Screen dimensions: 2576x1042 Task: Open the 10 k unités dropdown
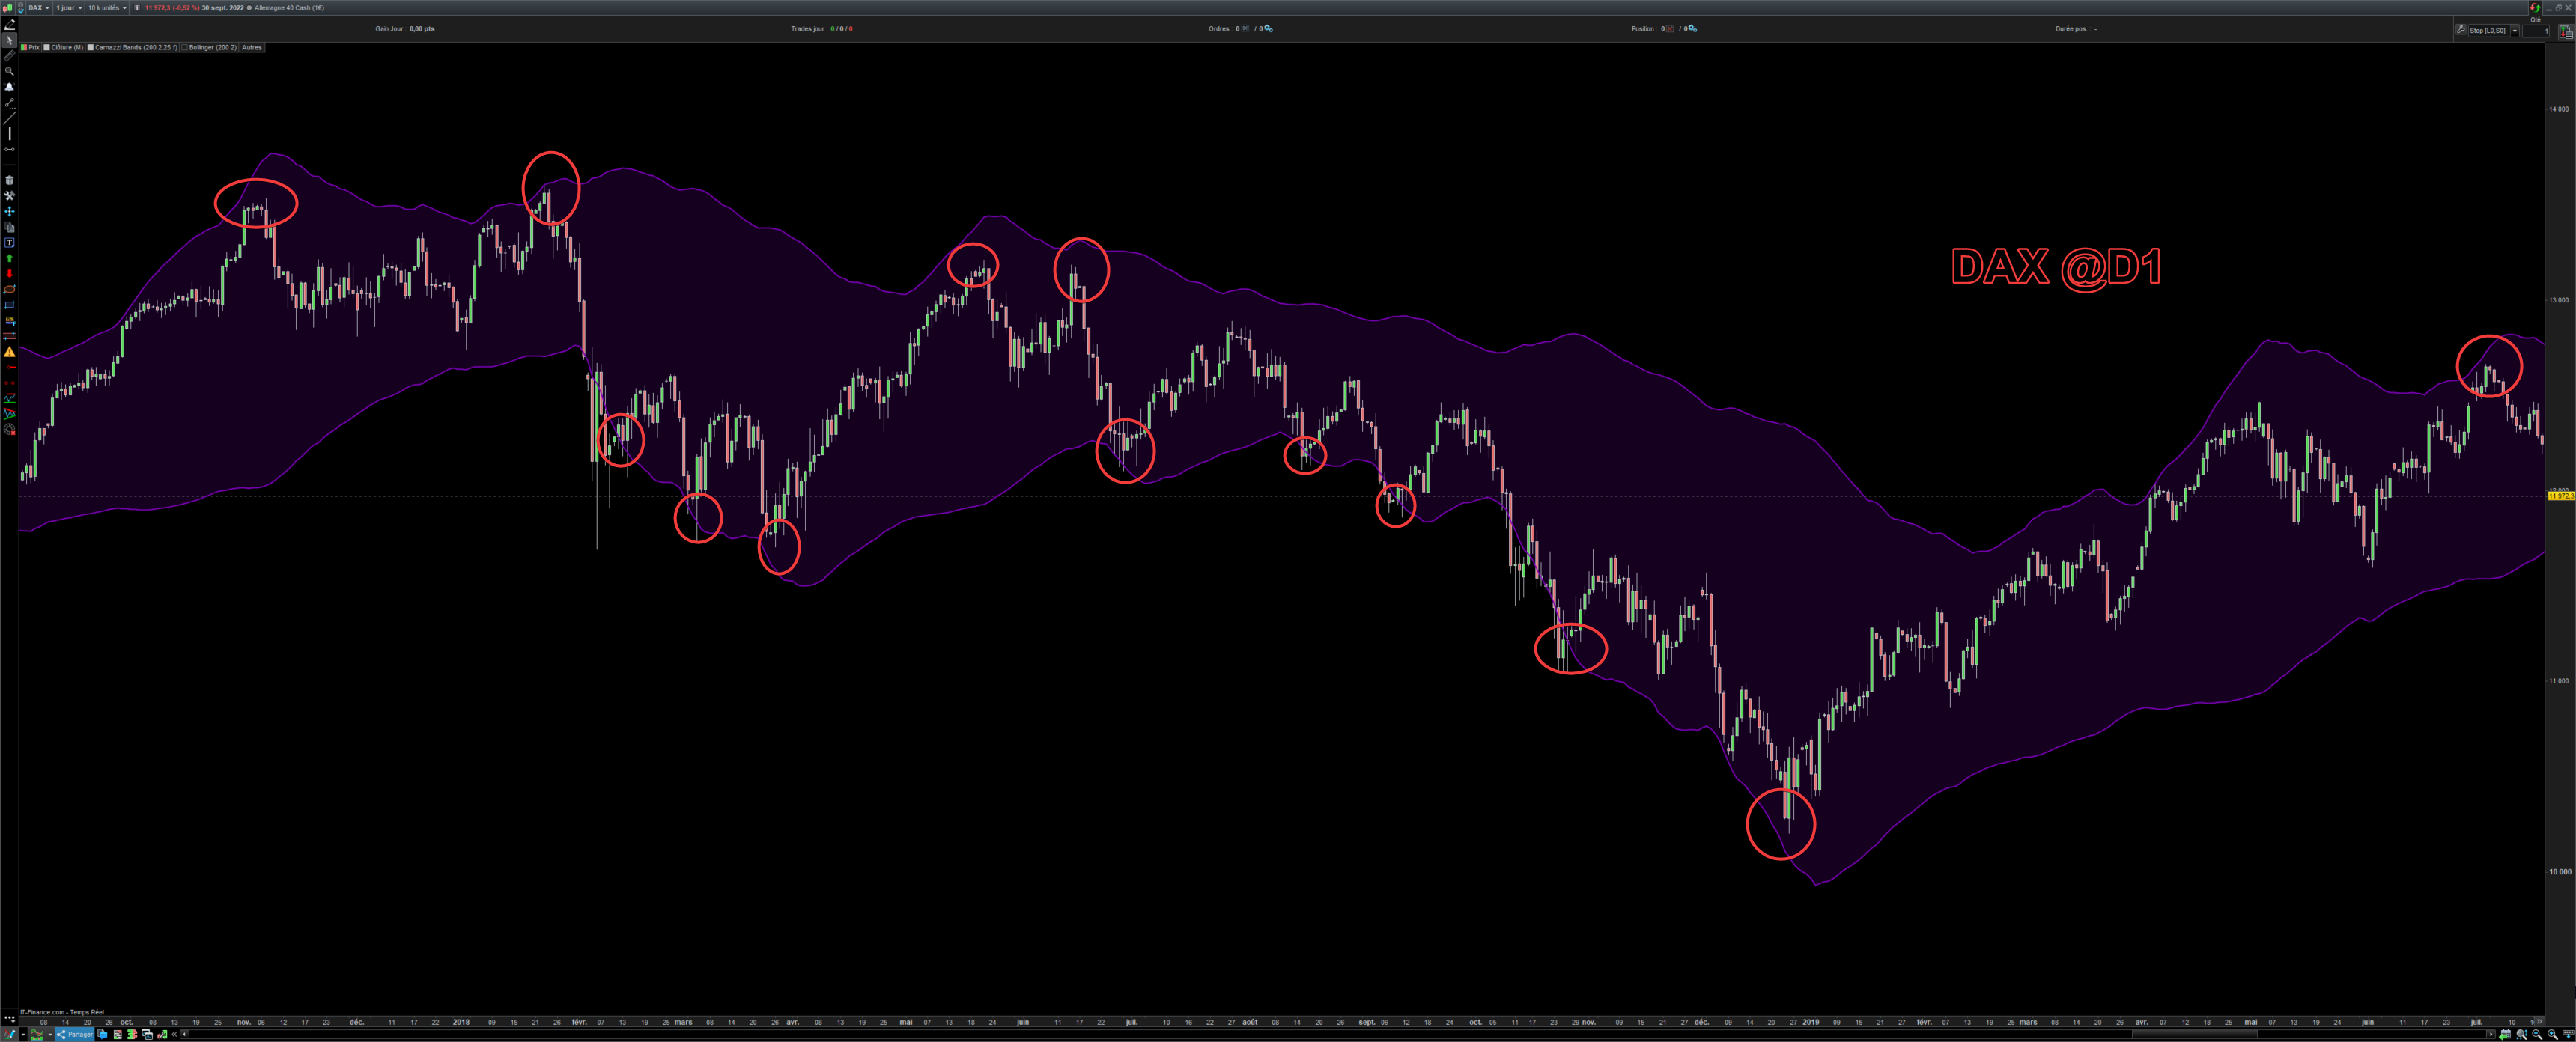click(107, 8)
